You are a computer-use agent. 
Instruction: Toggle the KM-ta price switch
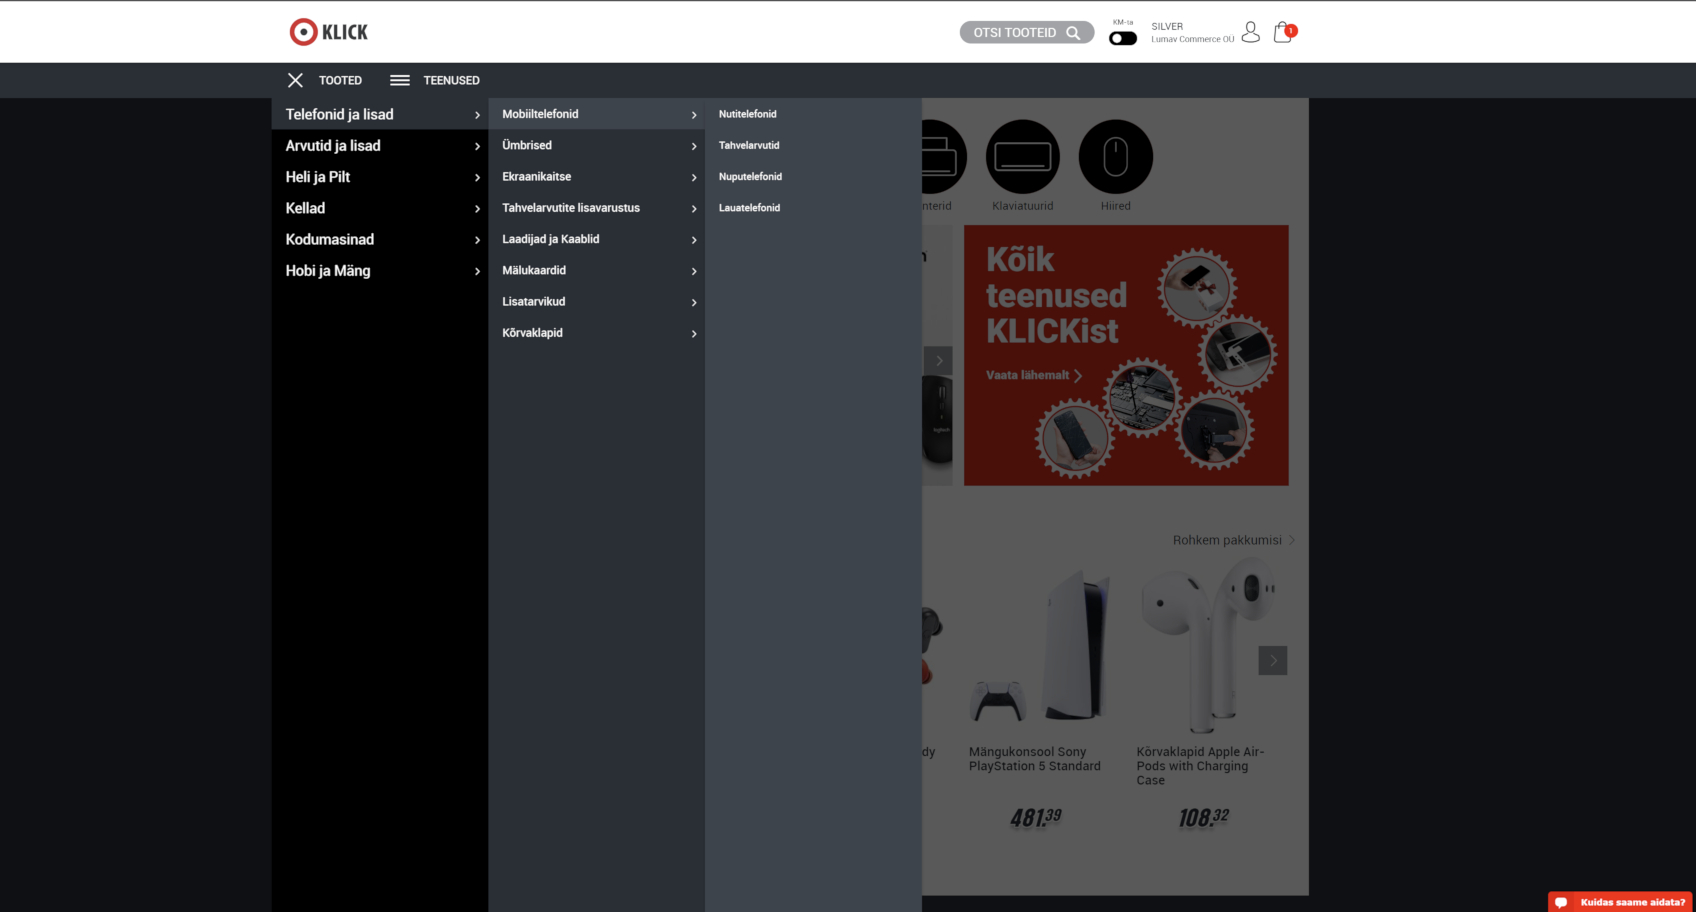[1122, 37]
